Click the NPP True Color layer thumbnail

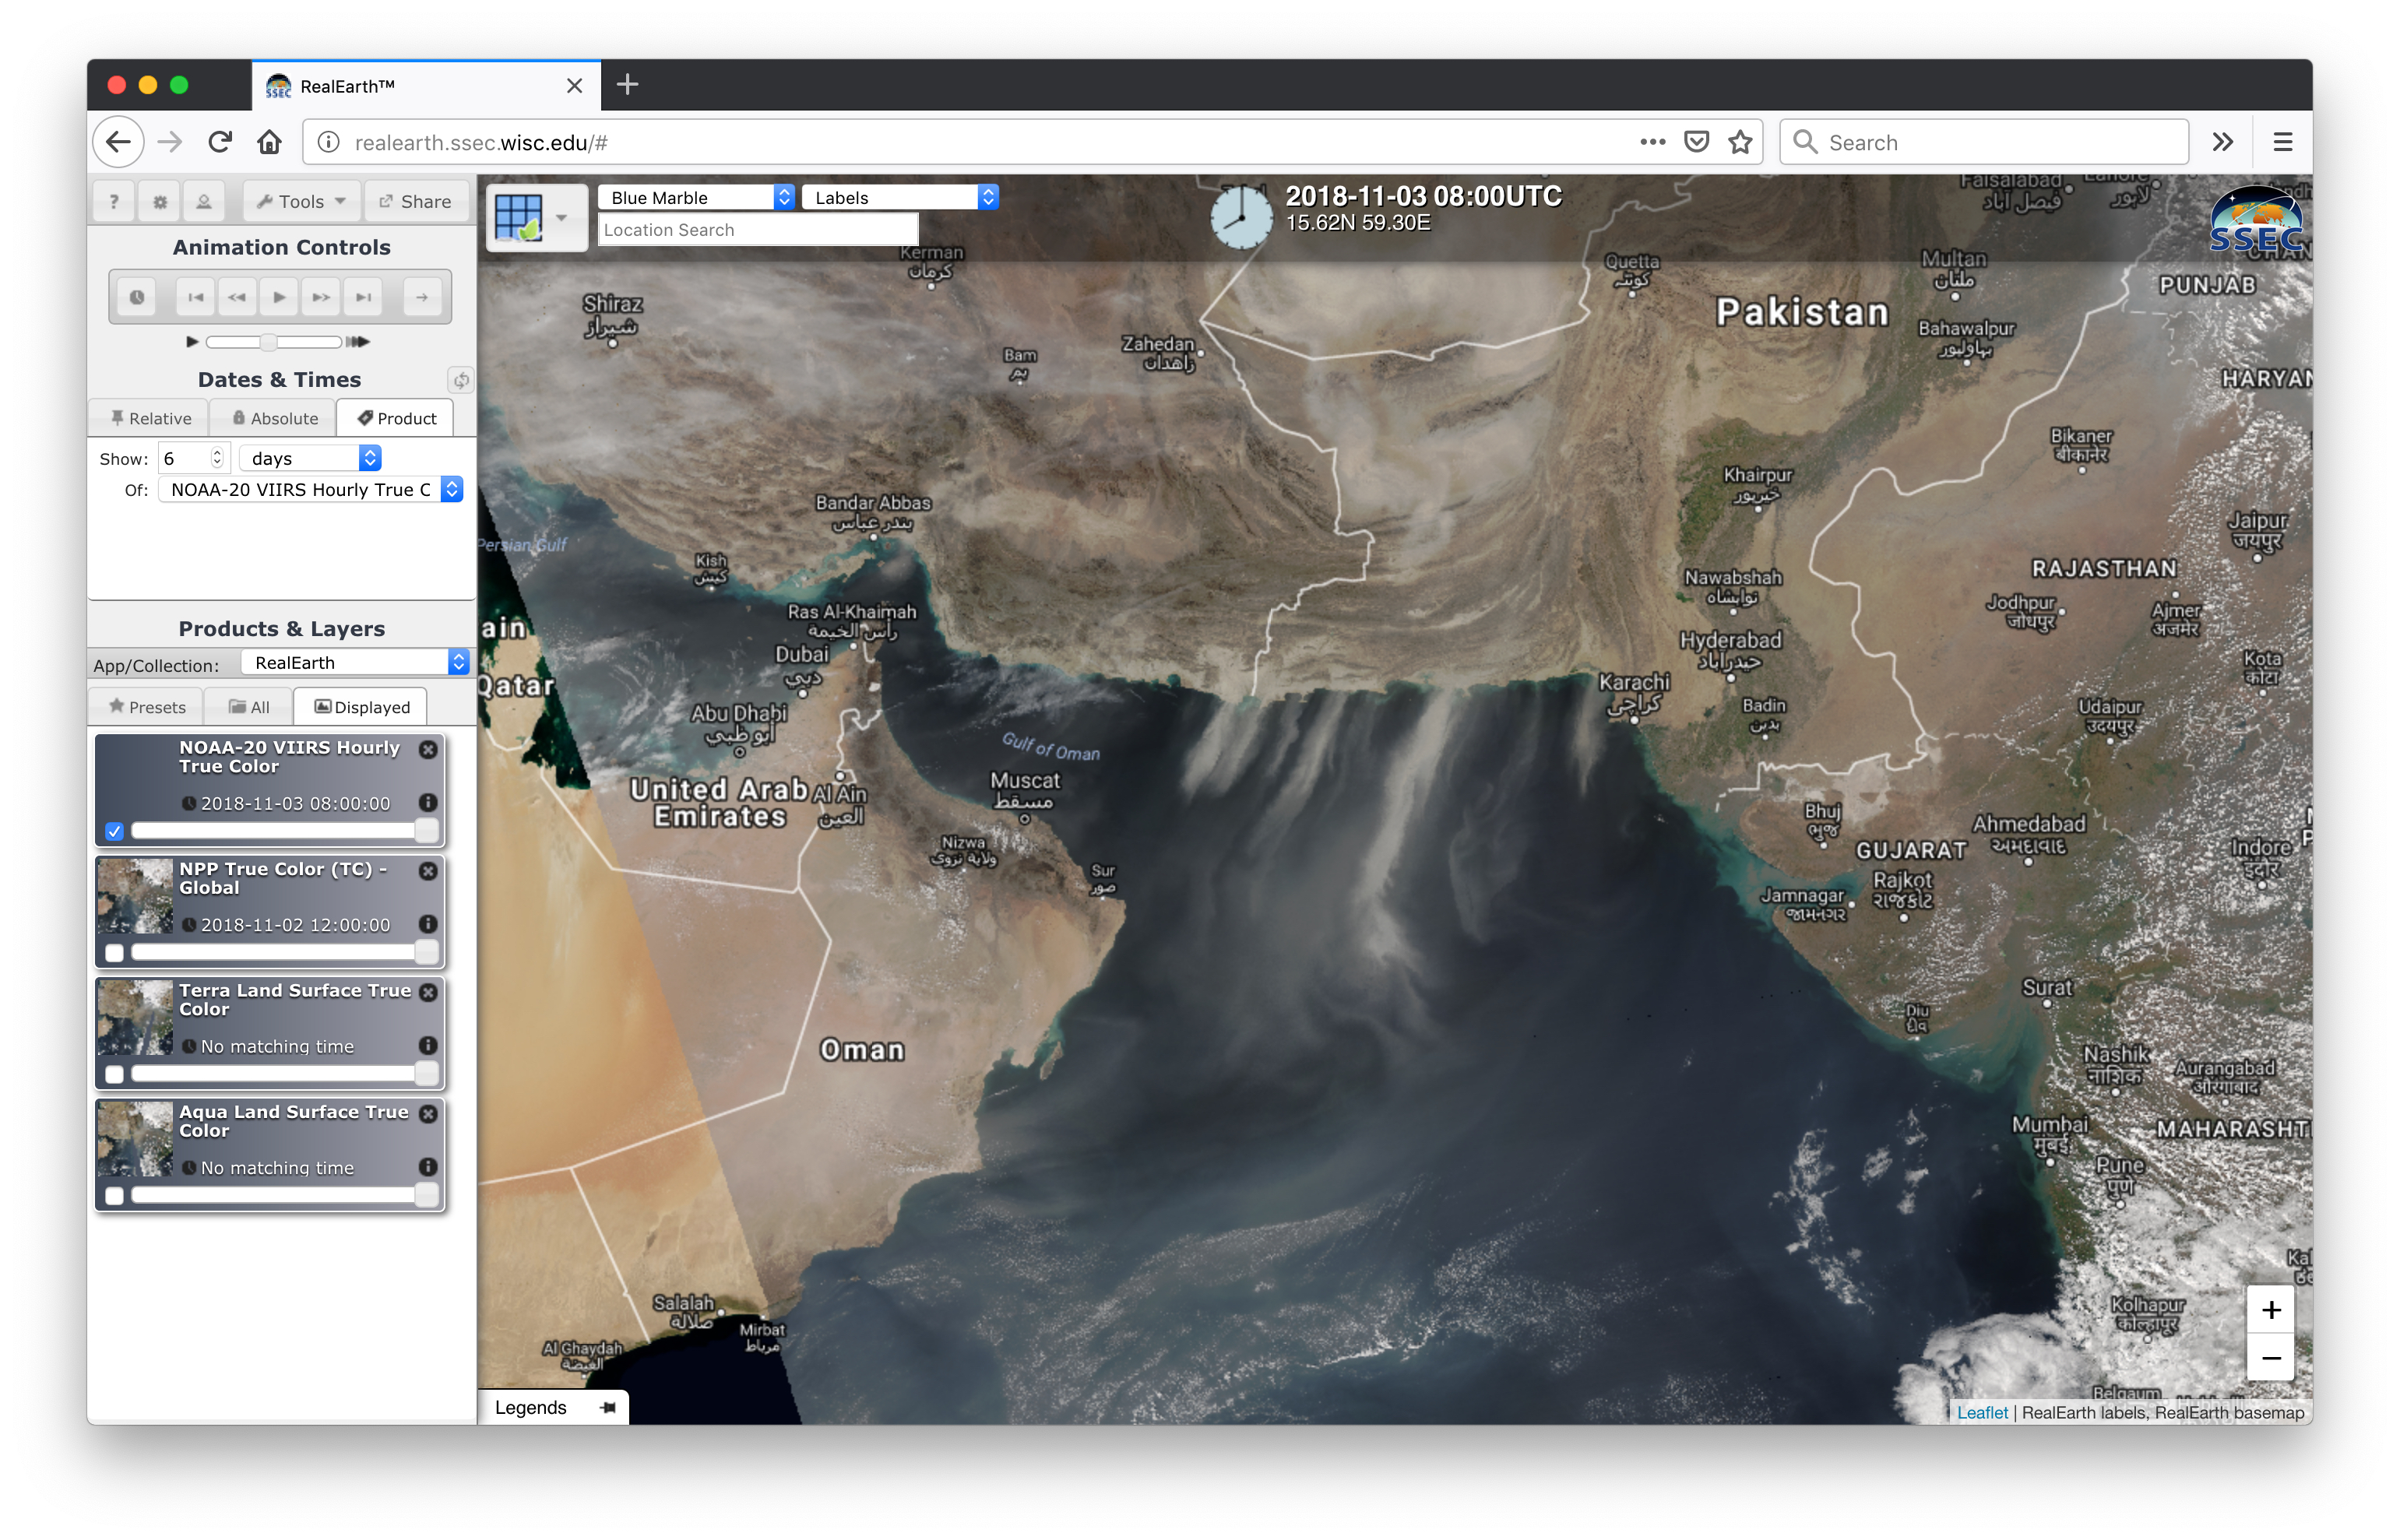135,896
